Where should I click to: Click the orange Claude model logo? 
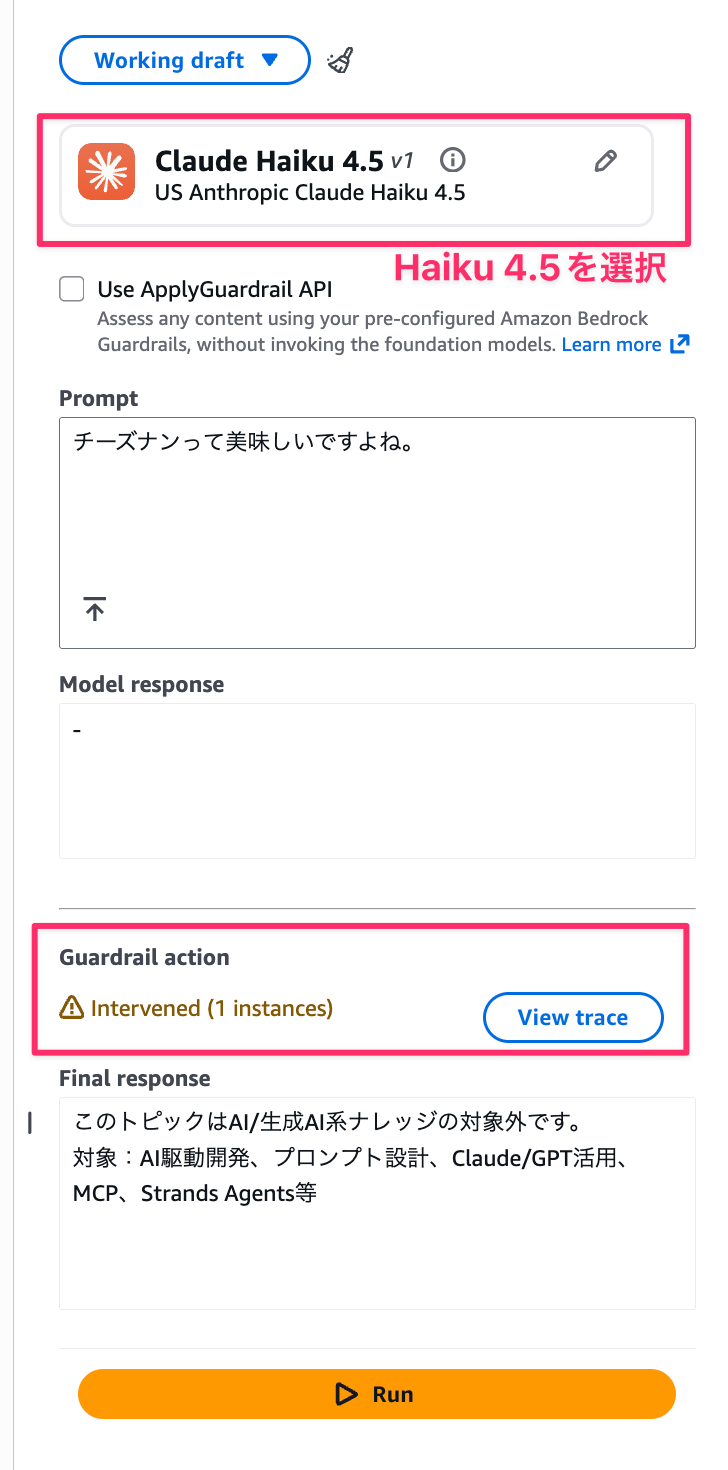[x=106, y=173]
